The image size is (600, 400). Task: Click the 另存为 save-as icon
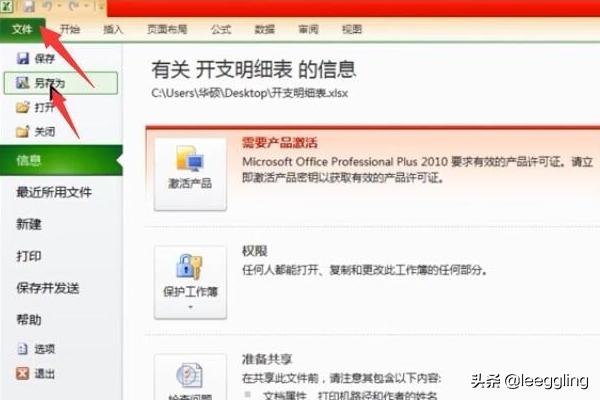pos(23,83)
